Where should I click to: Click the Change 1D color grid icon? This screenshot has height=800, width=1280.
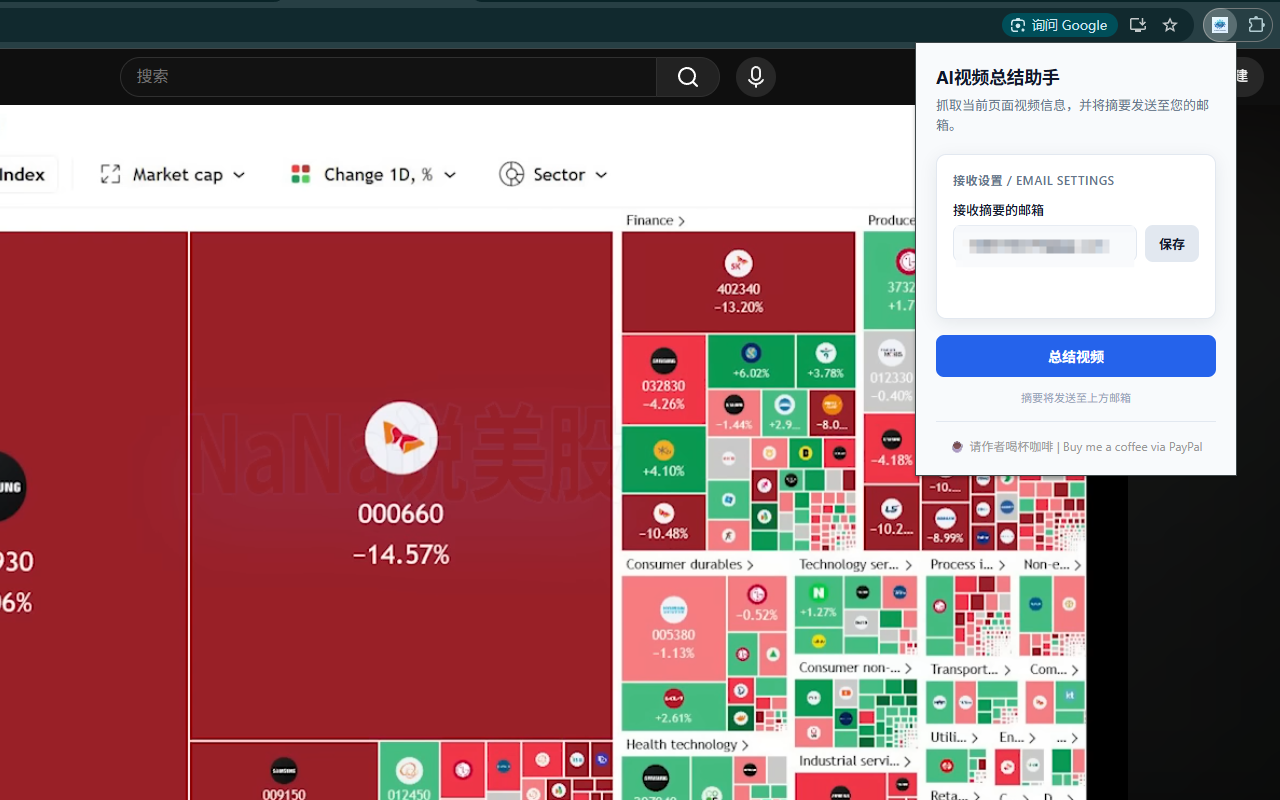tap(300, 174)
